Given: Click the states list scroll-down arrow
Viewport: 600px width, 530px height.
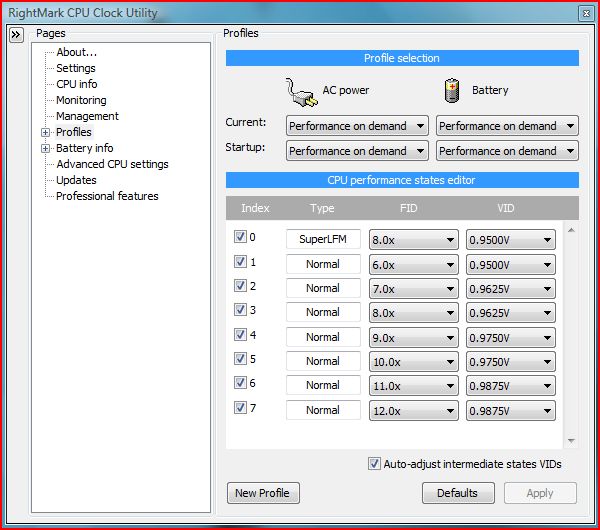Looking at the screenshot, I should (x=571, y=441).
